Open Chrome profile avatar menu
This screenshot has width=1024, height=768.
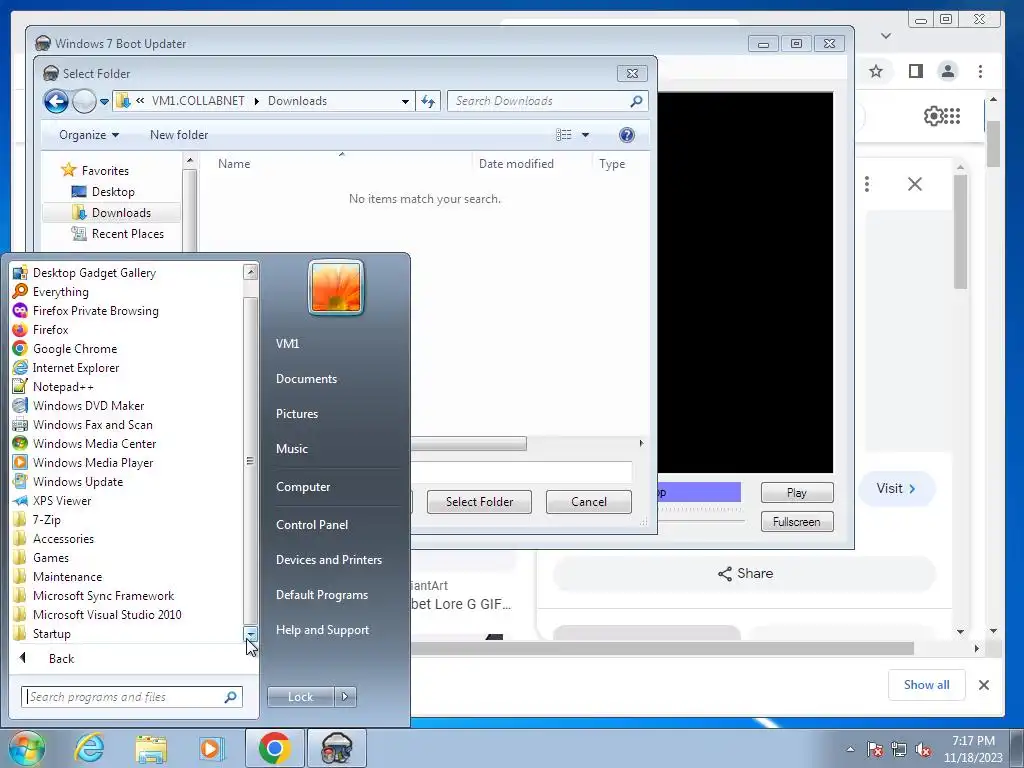pos(948,71)
